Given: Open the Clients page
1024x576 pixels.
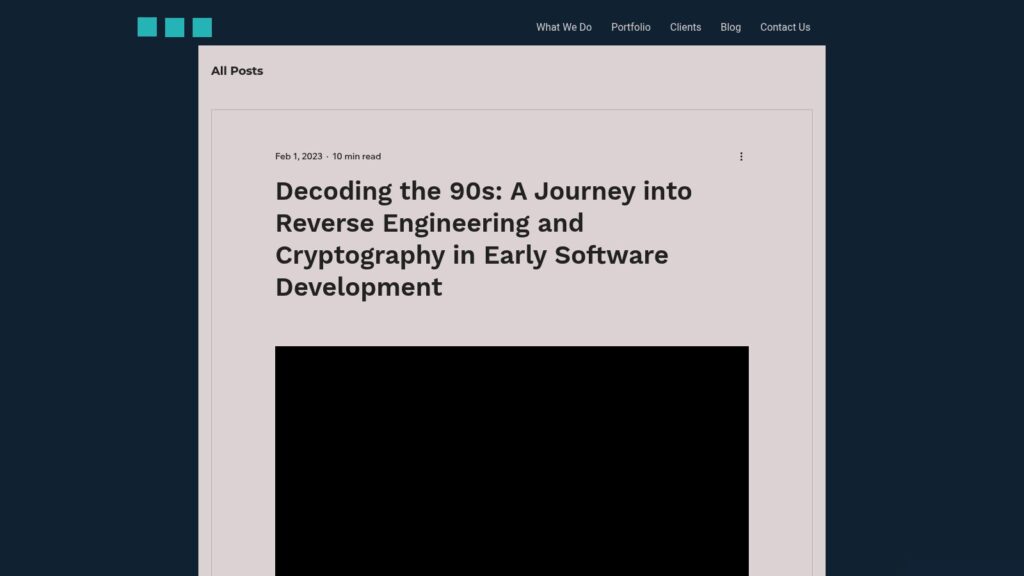Looking at the screenshot, I should click(685, 27).
